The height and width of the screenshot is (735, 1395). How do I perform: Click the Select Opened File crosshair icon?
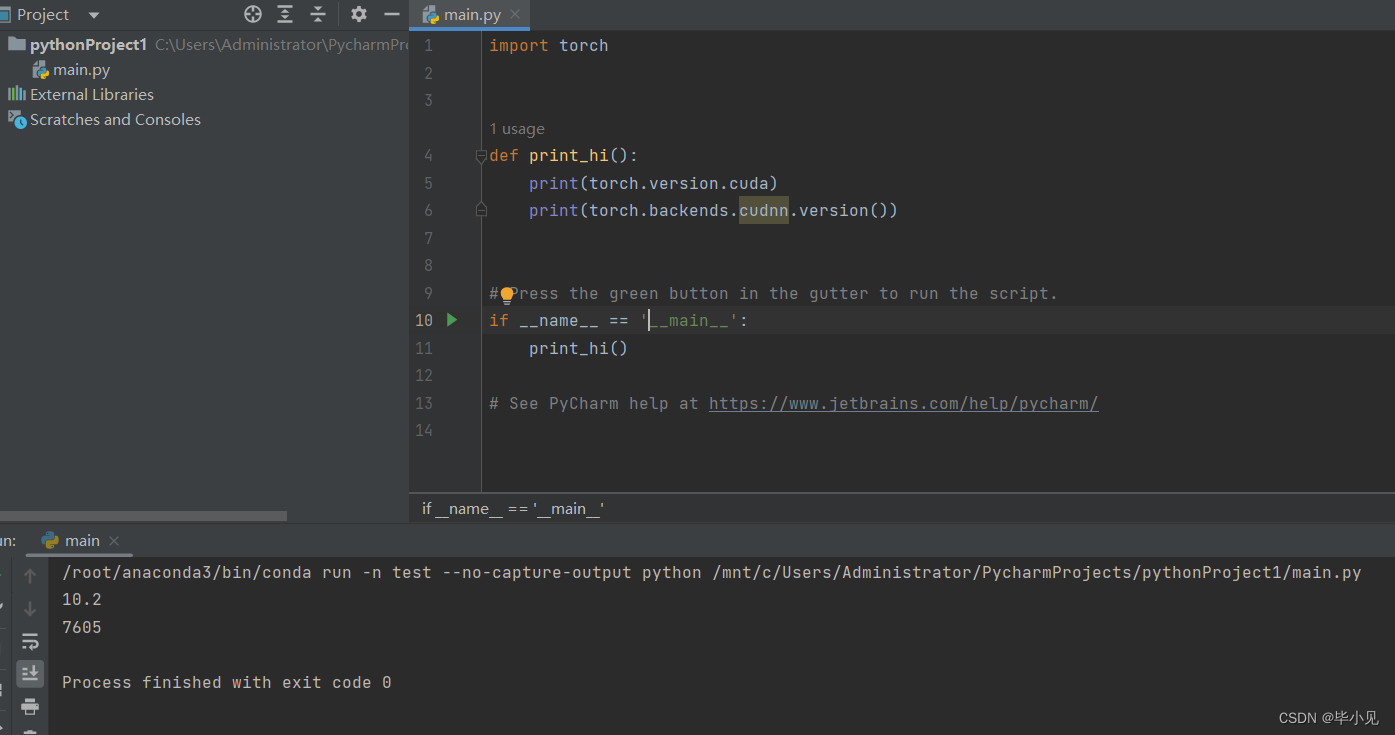pos(252,14)
